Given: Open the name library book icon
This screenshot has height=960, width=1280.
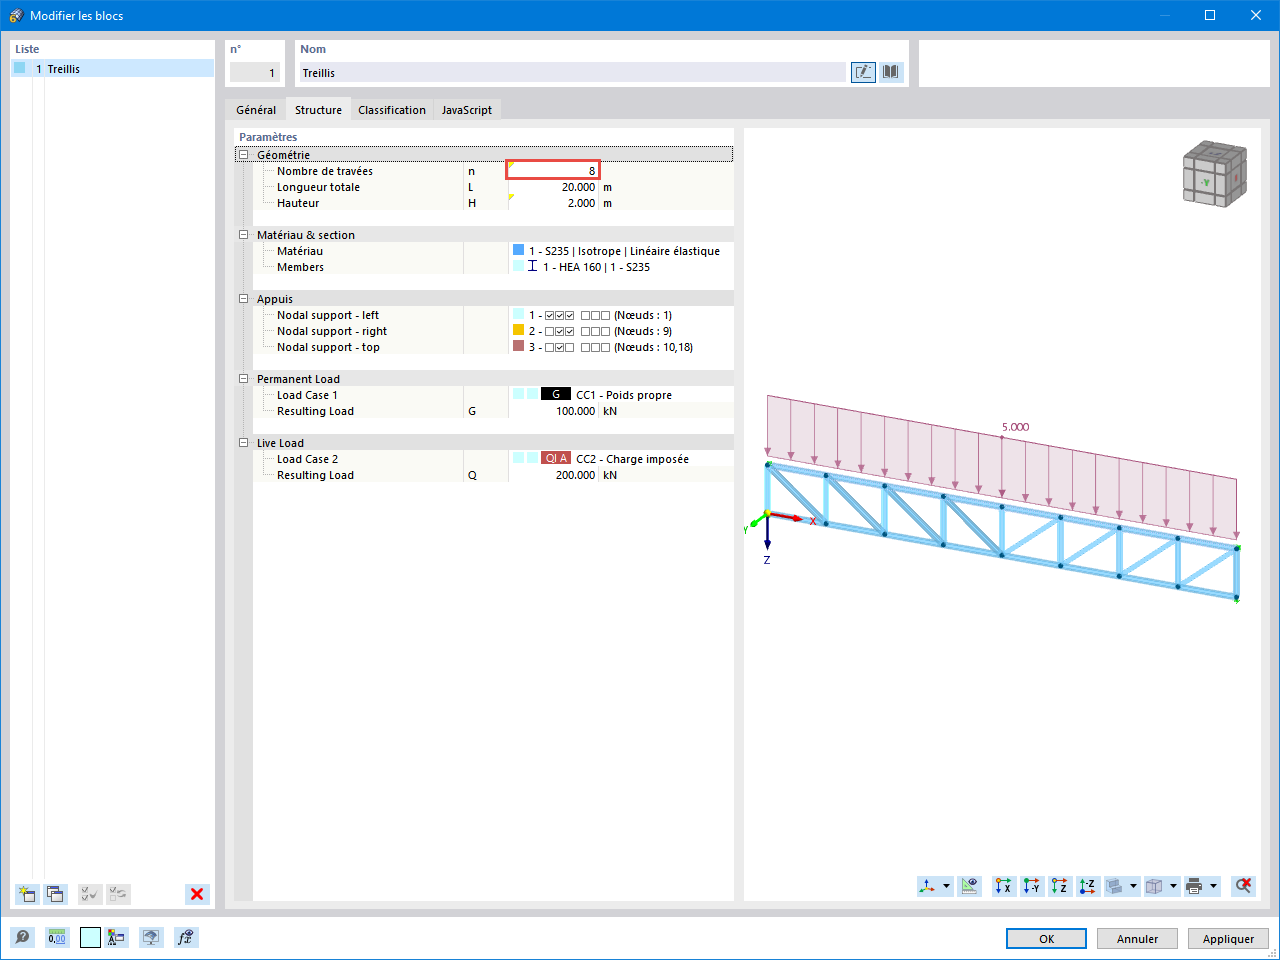Looking at the screenshot, I should pyautogui.click(x=891, y=72).
